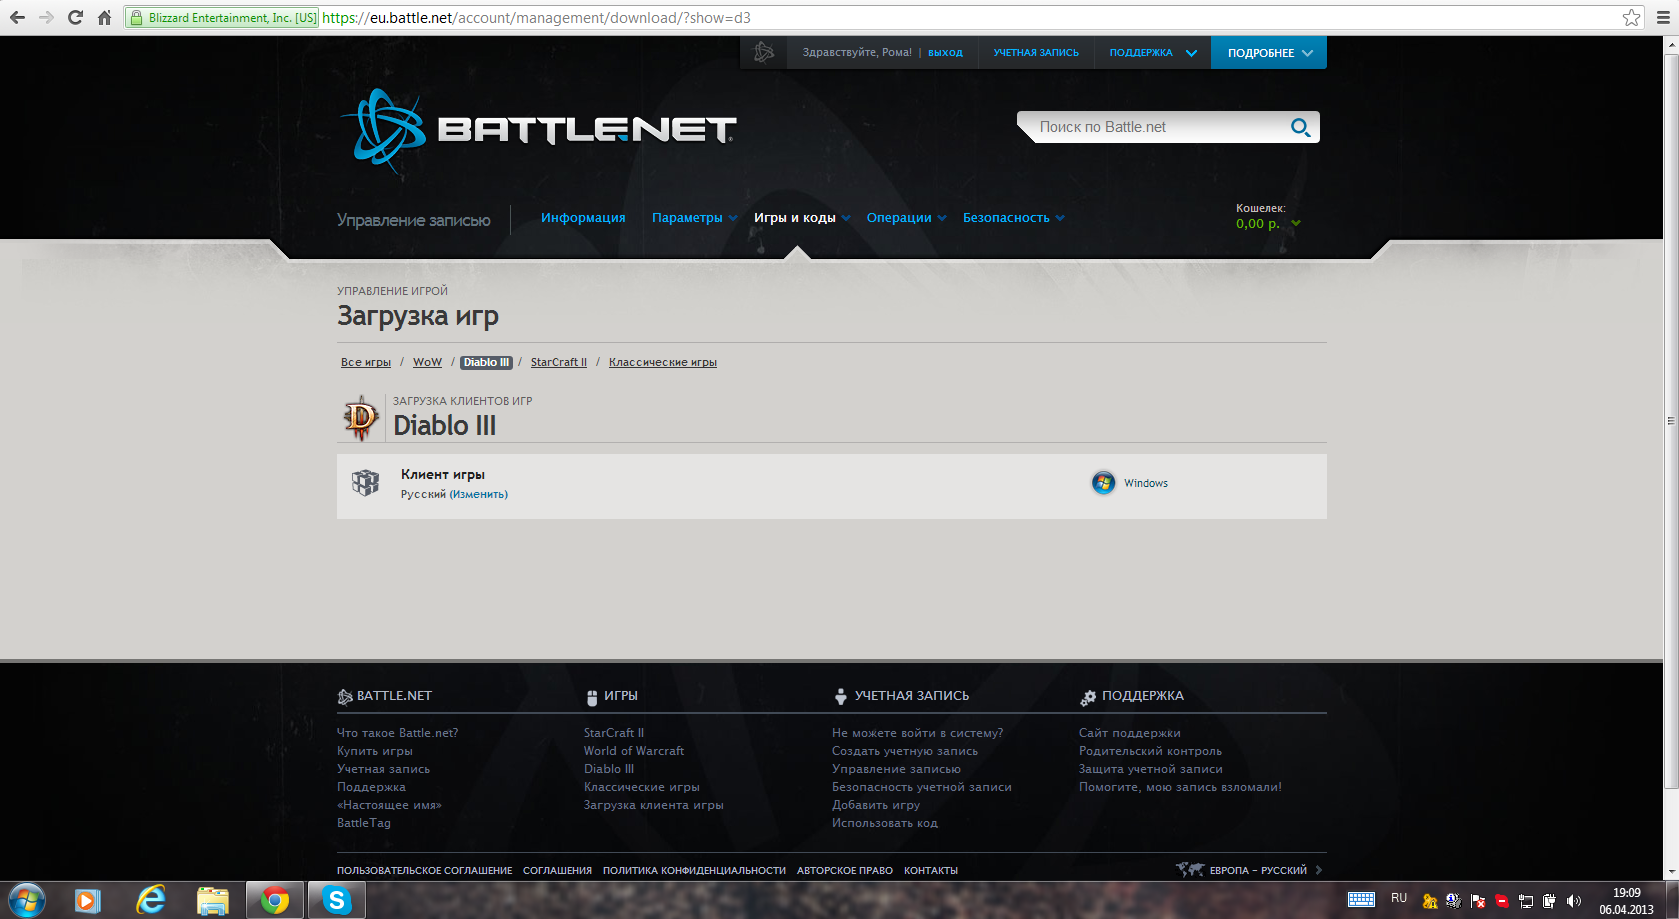Open Internet Explorer from the taskbar
The width and height of the screenshot is (1679, 919).
(151, 900)
